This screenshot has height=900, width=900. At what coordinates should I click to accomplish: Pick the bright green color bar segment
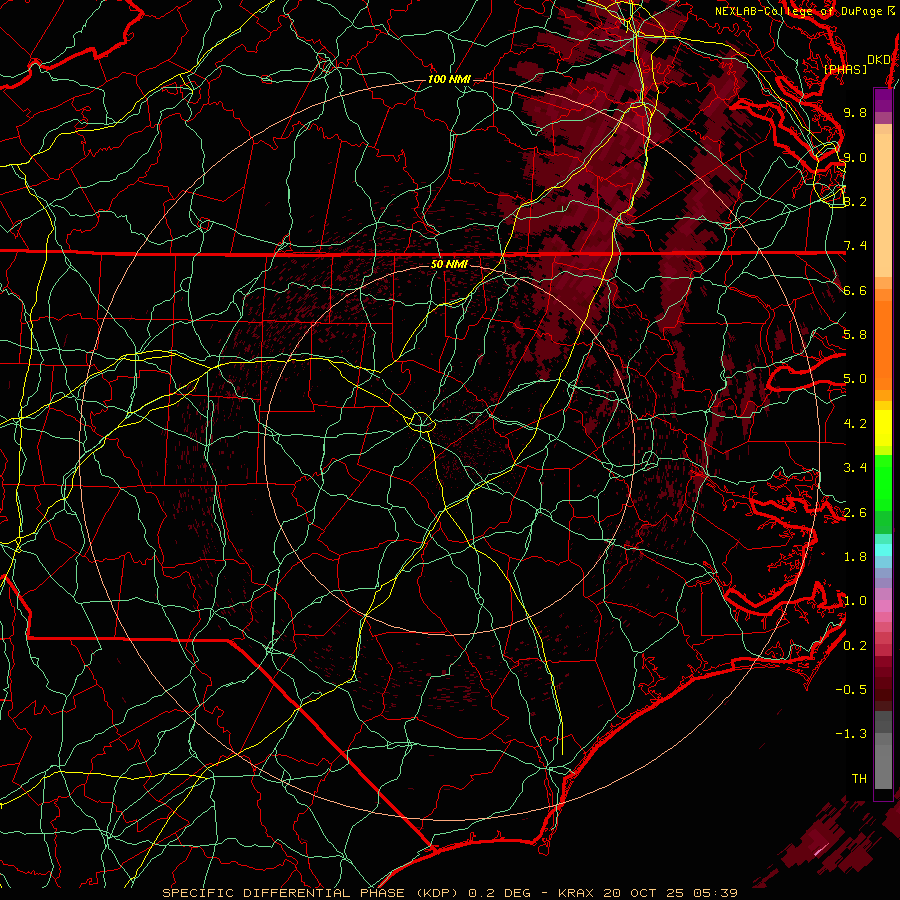click(x=883, y=483)
